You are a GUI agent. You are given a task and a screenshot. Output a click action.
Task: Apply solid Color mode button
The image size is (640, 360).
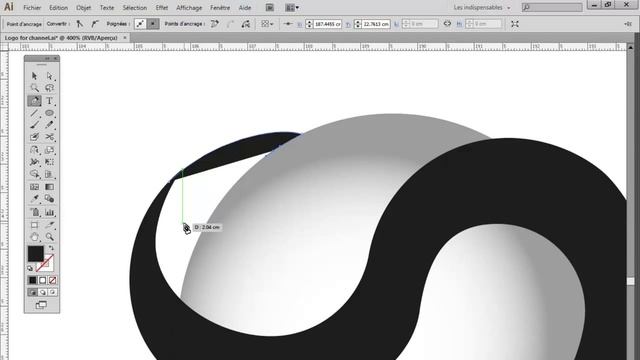[32, 280]
